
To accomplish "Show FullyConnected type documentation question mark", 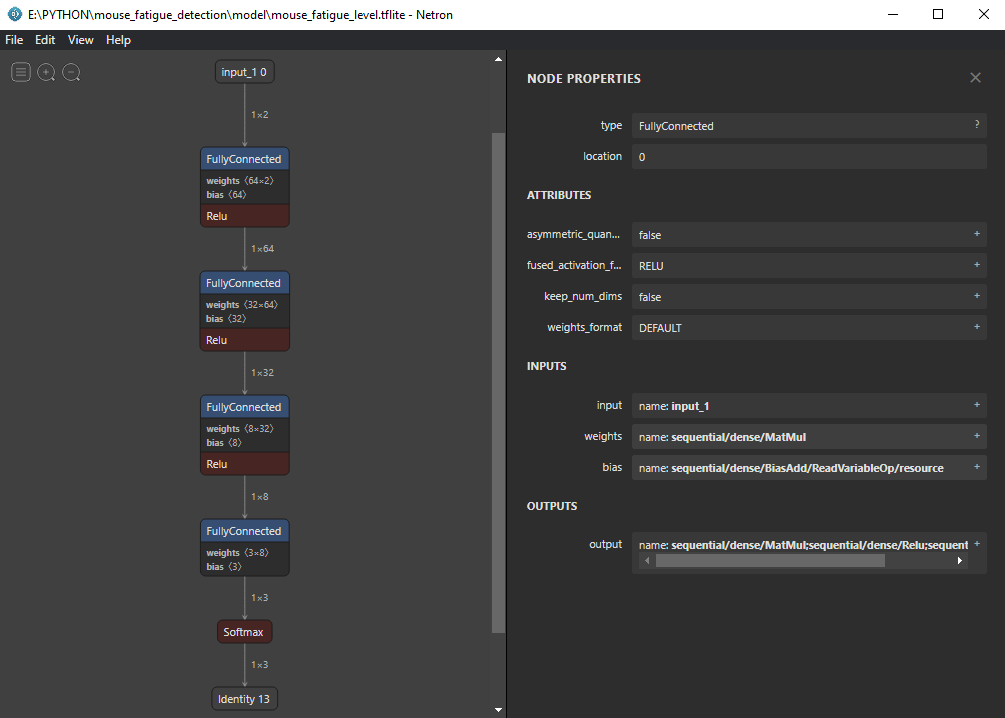I will pos(977,124).
